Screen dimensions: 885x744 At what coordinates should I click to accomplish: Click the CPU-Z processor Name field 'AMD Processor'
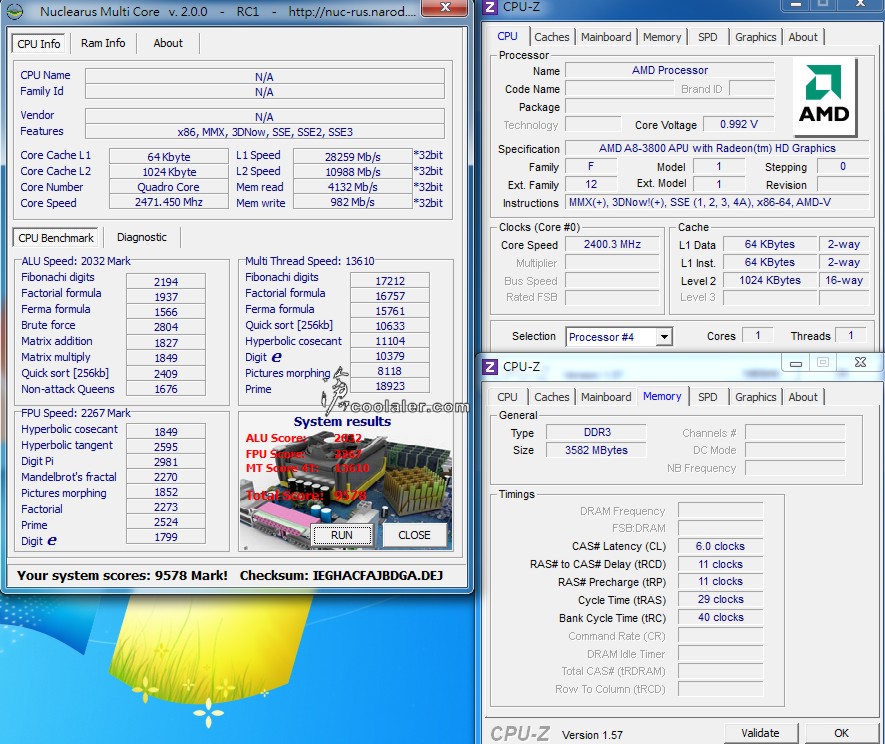[670, 71]
